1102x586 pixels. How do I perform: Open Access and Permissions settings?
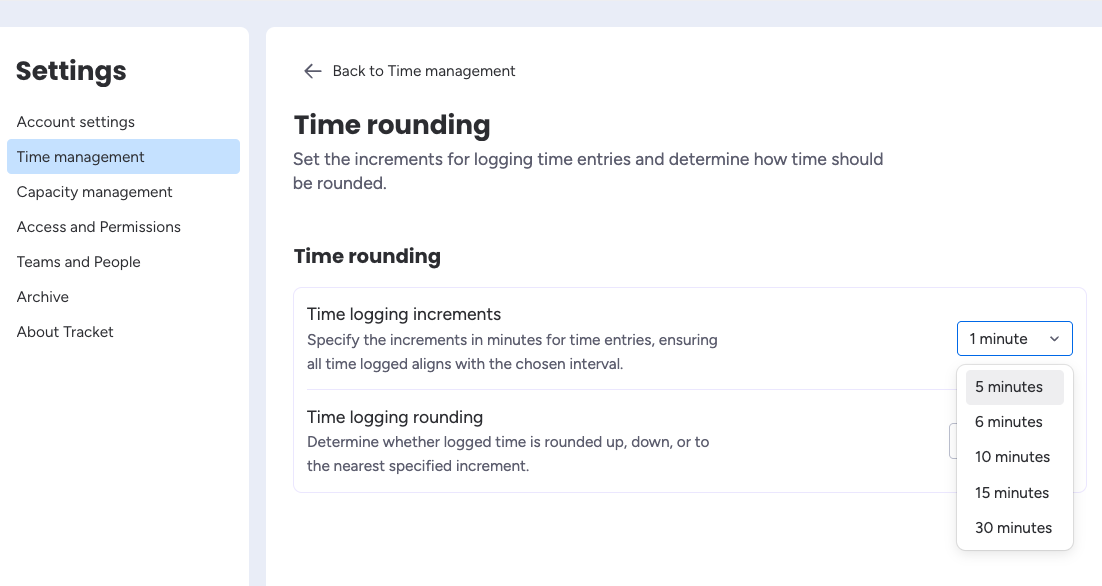pos(99,227)
